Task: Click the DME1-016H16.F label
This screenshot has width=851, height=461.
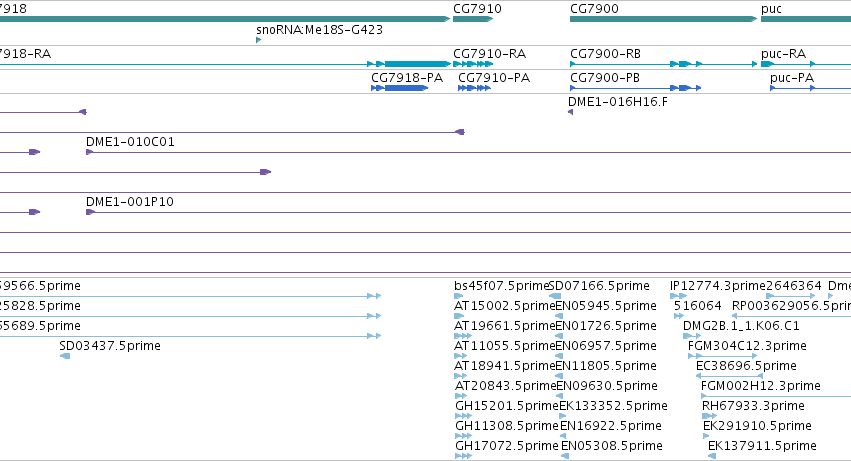Action: (618, 102)
